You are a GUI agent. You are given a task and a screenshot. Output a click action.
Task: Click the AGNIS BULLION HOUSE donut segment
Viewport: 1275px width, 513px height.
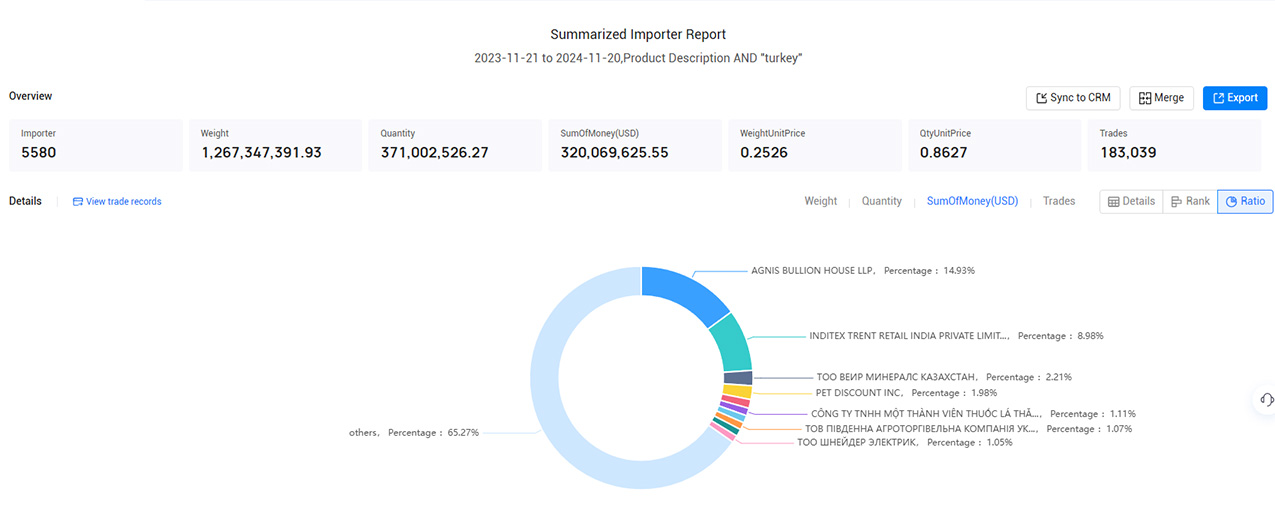pos(688,290)
